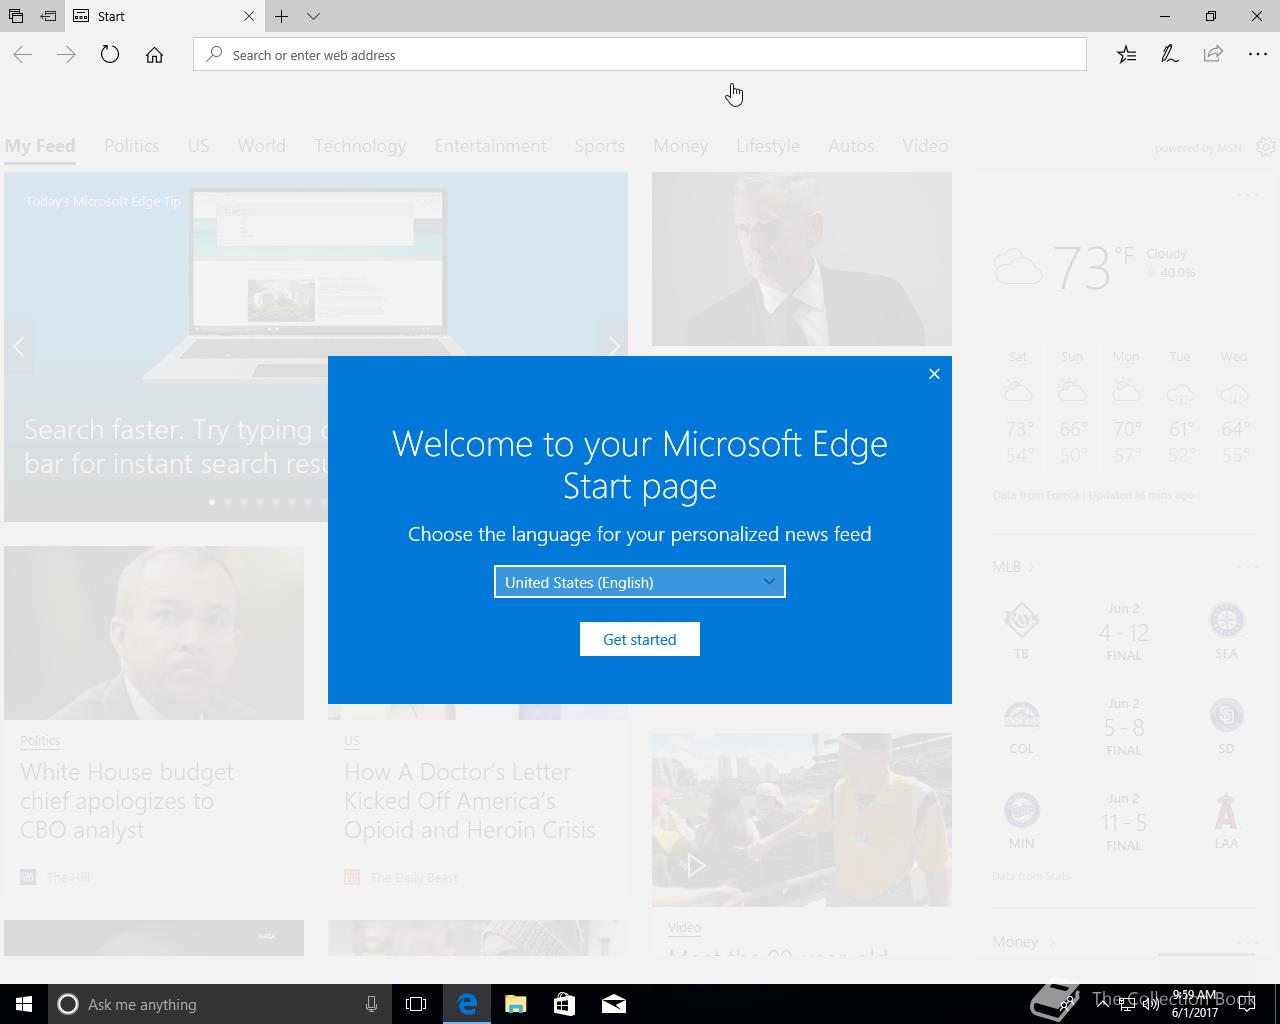Make a Web Note with pen icon

coord(1169,55)
